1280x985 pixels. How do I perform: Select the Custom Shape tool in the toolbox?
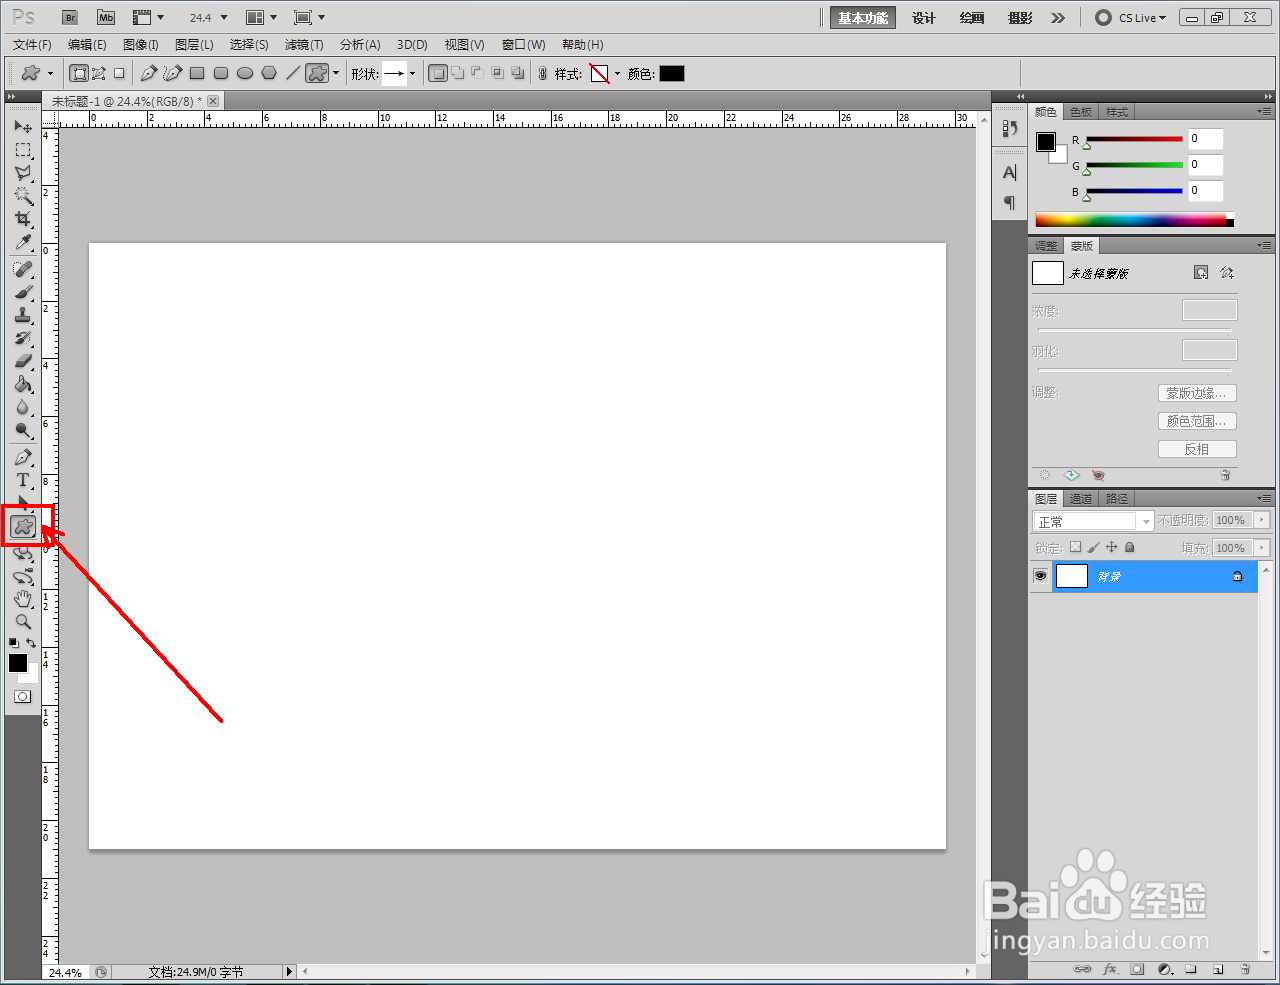pos(23,526)
